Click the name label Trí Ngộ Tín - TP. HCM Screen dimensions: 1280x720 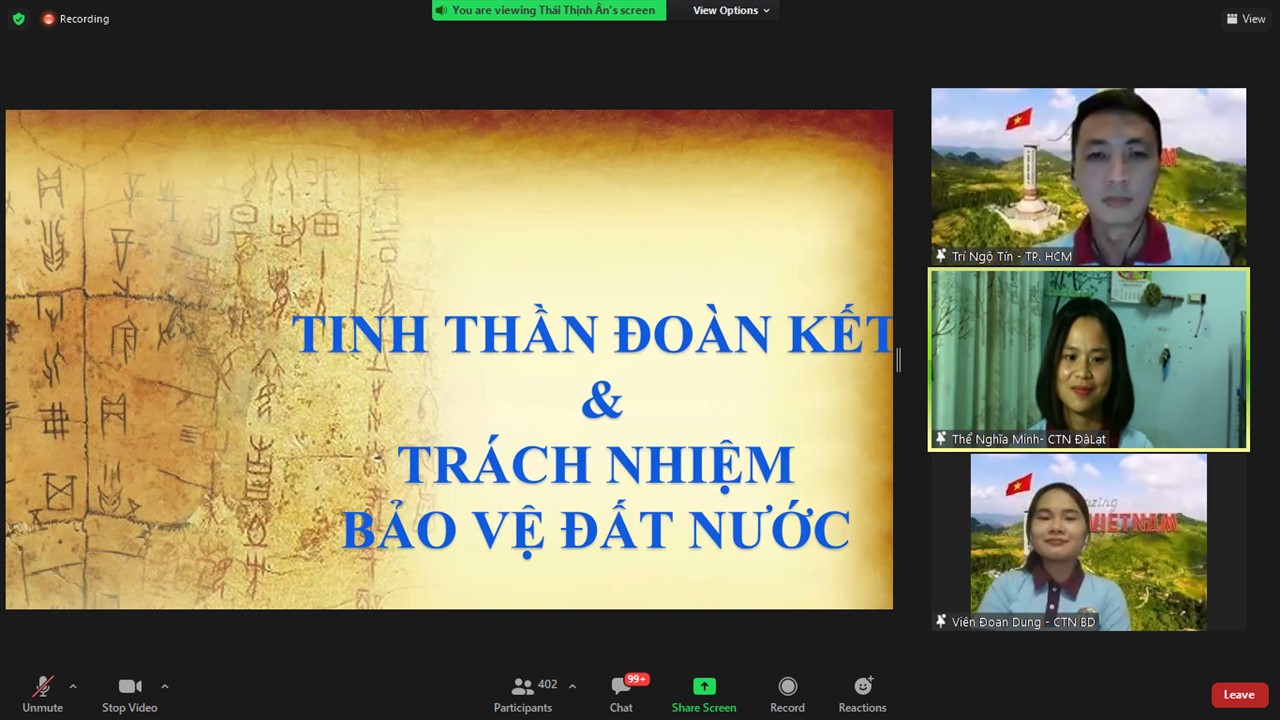(1012, 257)
